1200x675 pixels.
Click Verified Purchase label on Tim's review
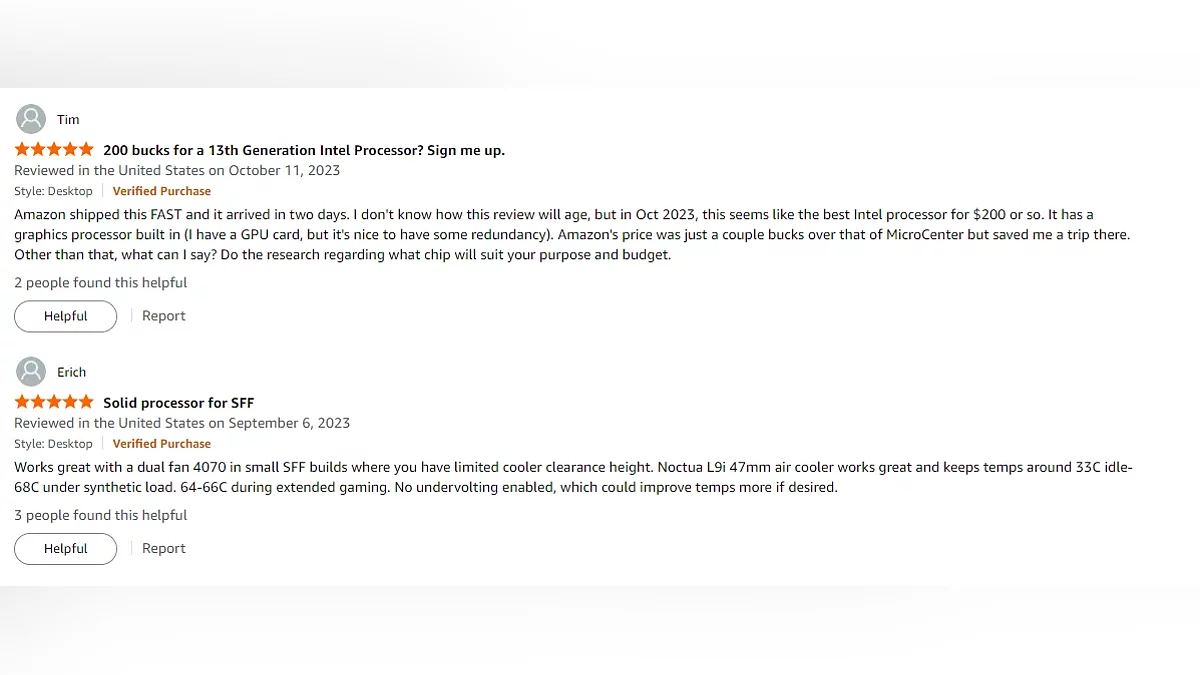click(x=162, y=191)
